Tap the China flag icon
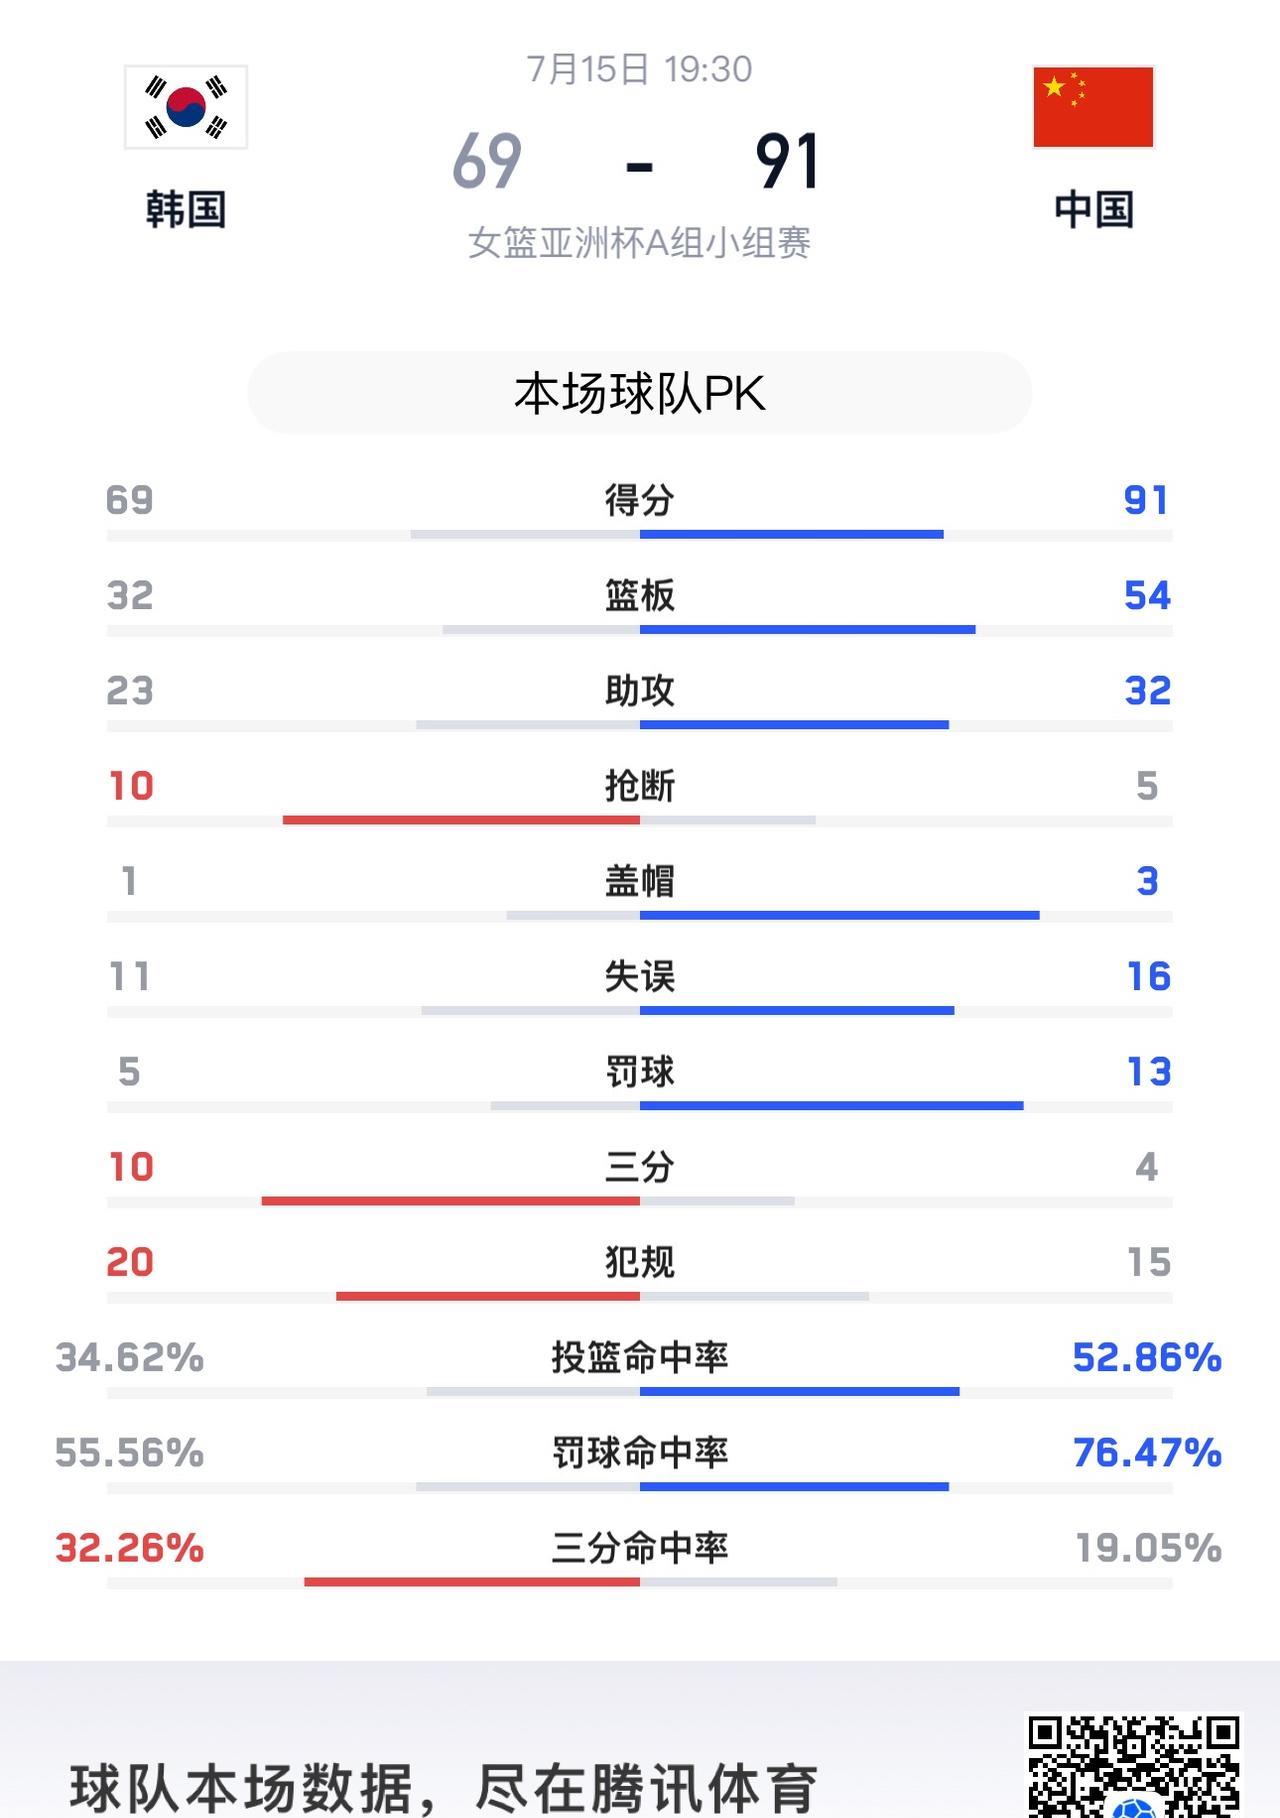1280x1818 pixels. tap(1093, 107)
